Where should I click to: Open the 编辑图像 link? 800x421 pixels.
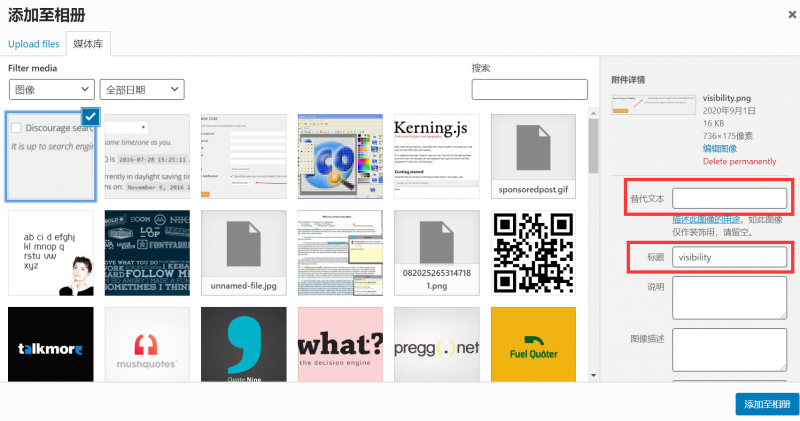click(x=720, y=148)
